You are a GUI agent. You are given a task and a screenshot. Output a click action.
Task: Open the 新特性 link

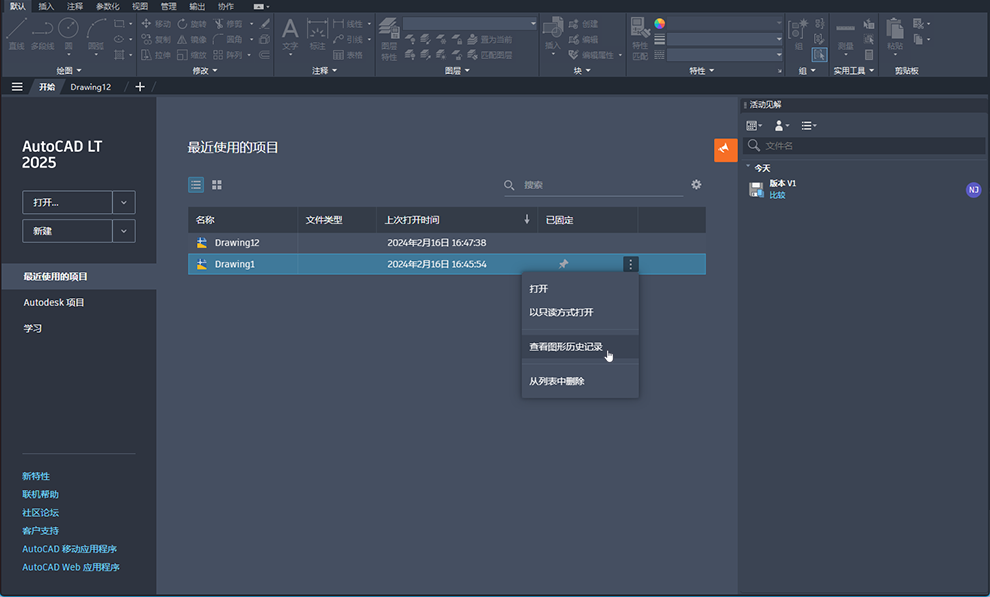click(x=36, y=476)
